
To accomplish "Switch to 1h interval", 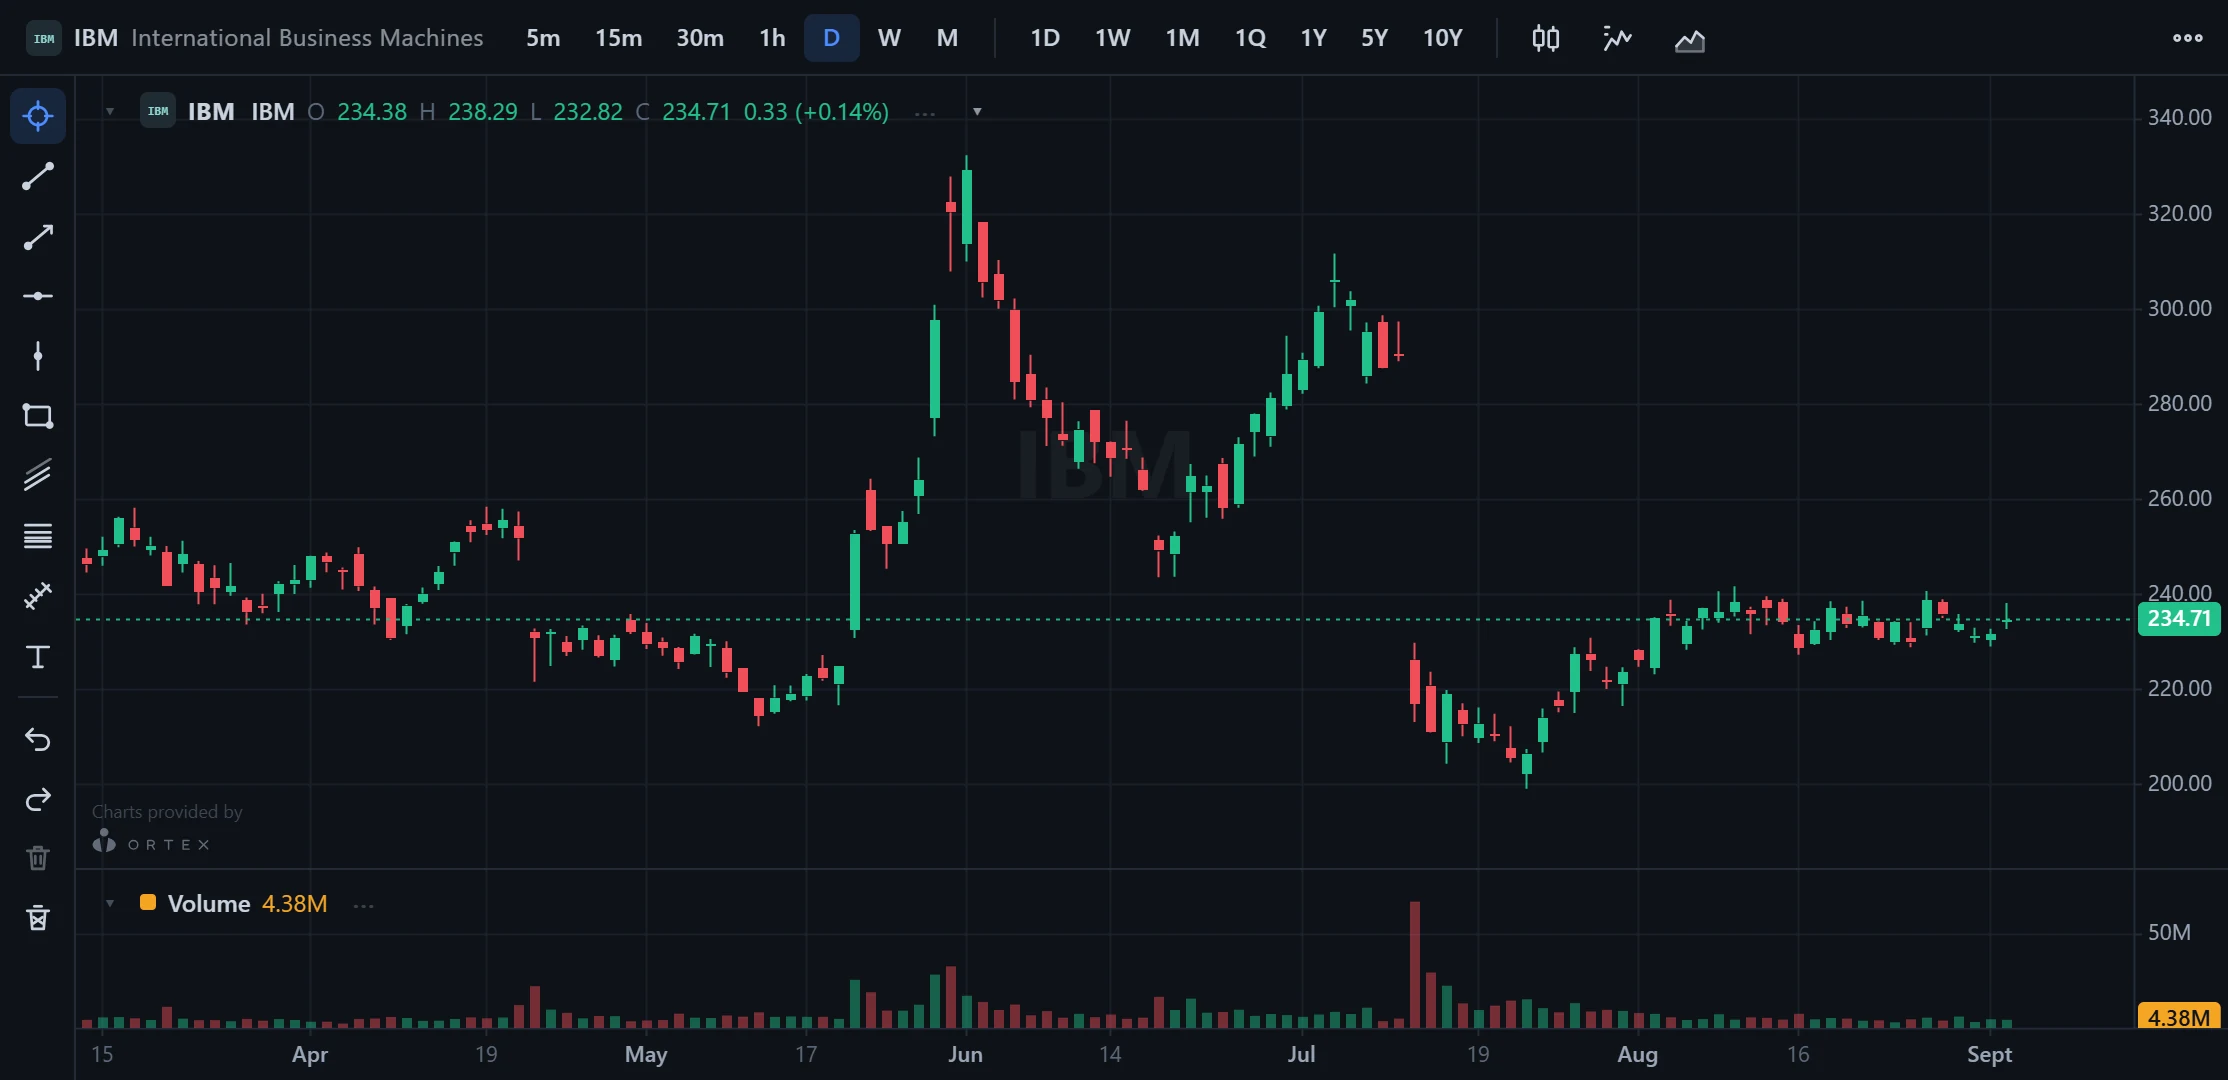I will pos(772,38).
